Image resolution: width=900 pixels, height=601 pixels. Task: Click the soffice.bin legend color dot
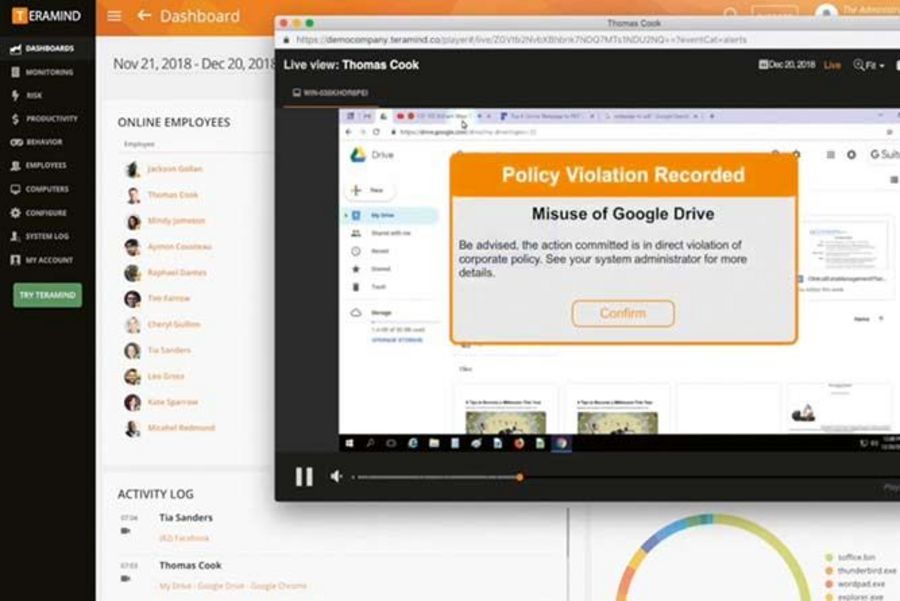click(829, 557)
